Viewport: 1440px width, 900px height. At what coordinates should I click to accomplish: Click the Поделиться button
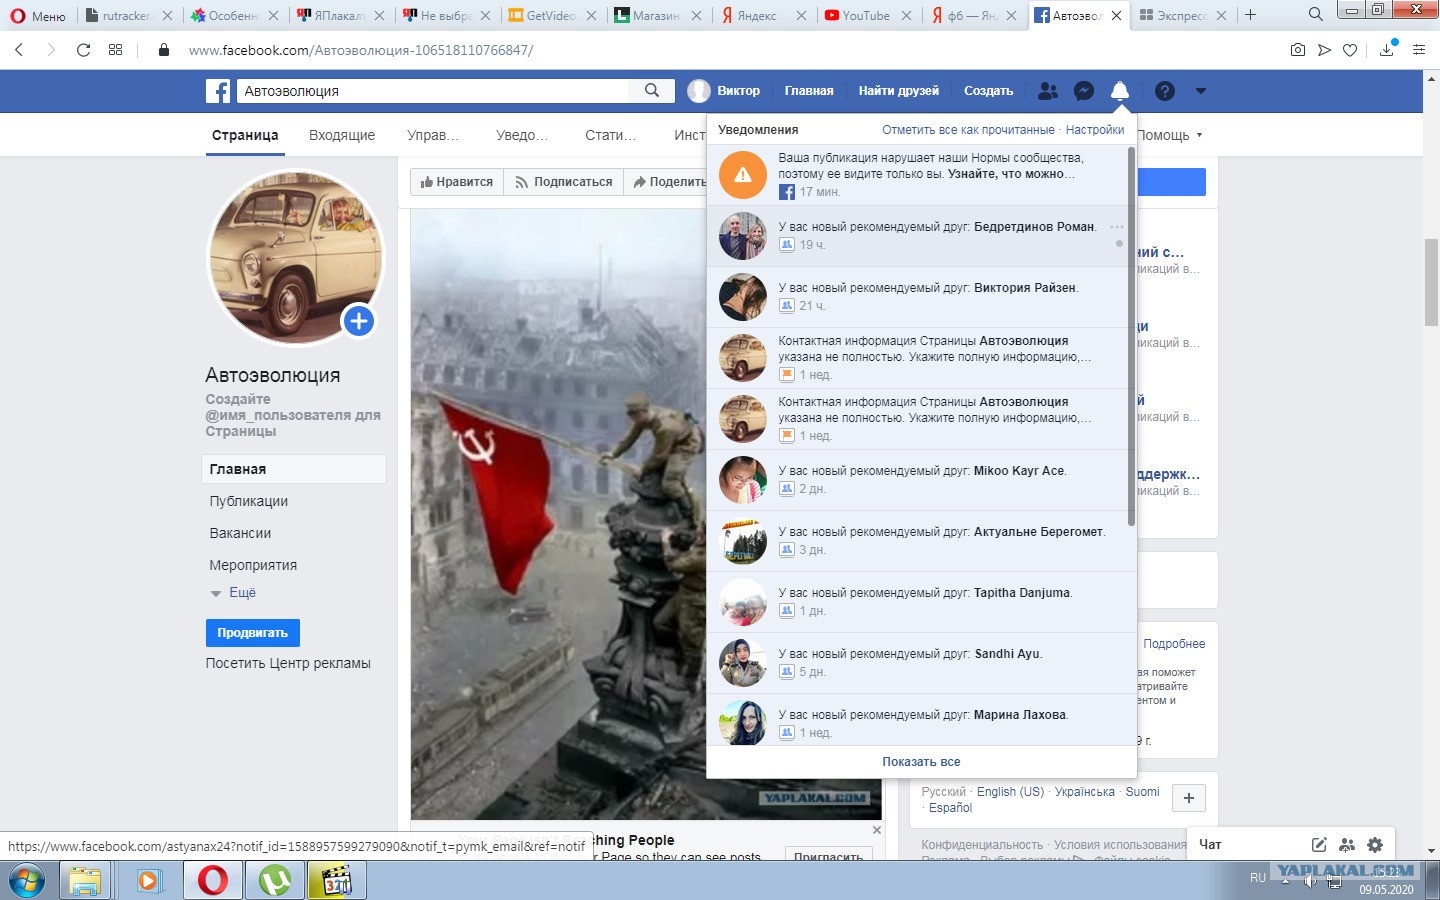tap(667, 182)
